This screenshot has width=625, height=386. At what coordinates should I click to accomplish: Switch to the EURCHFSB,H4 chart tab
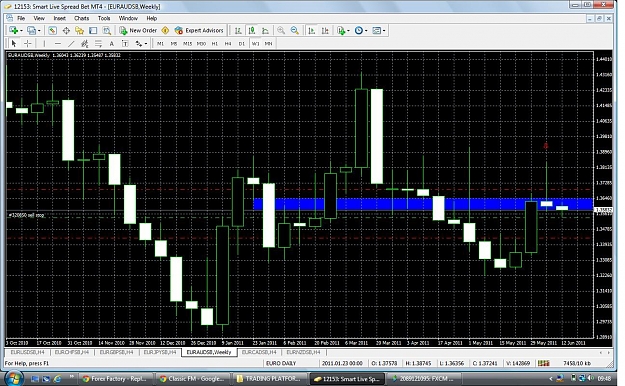coord(71,353)
